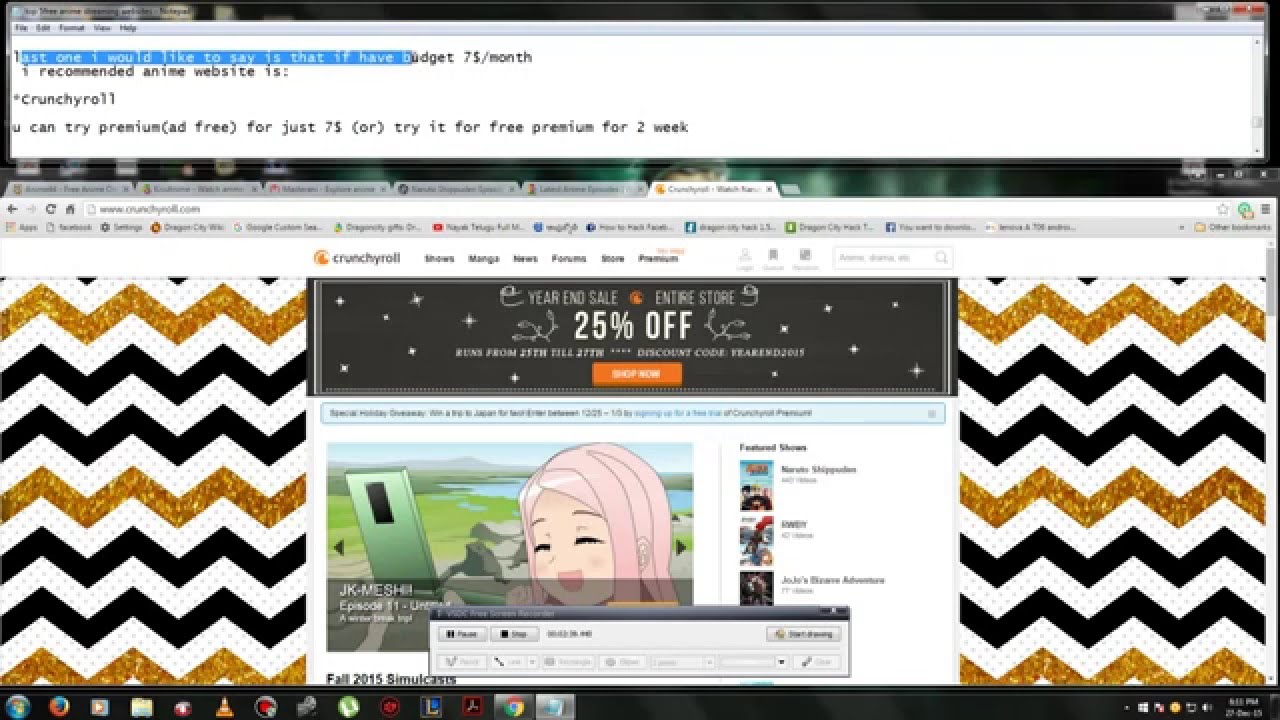Open Store in Crunchyroll navigation
The image size is (1280, 720).
pos(612,258)
